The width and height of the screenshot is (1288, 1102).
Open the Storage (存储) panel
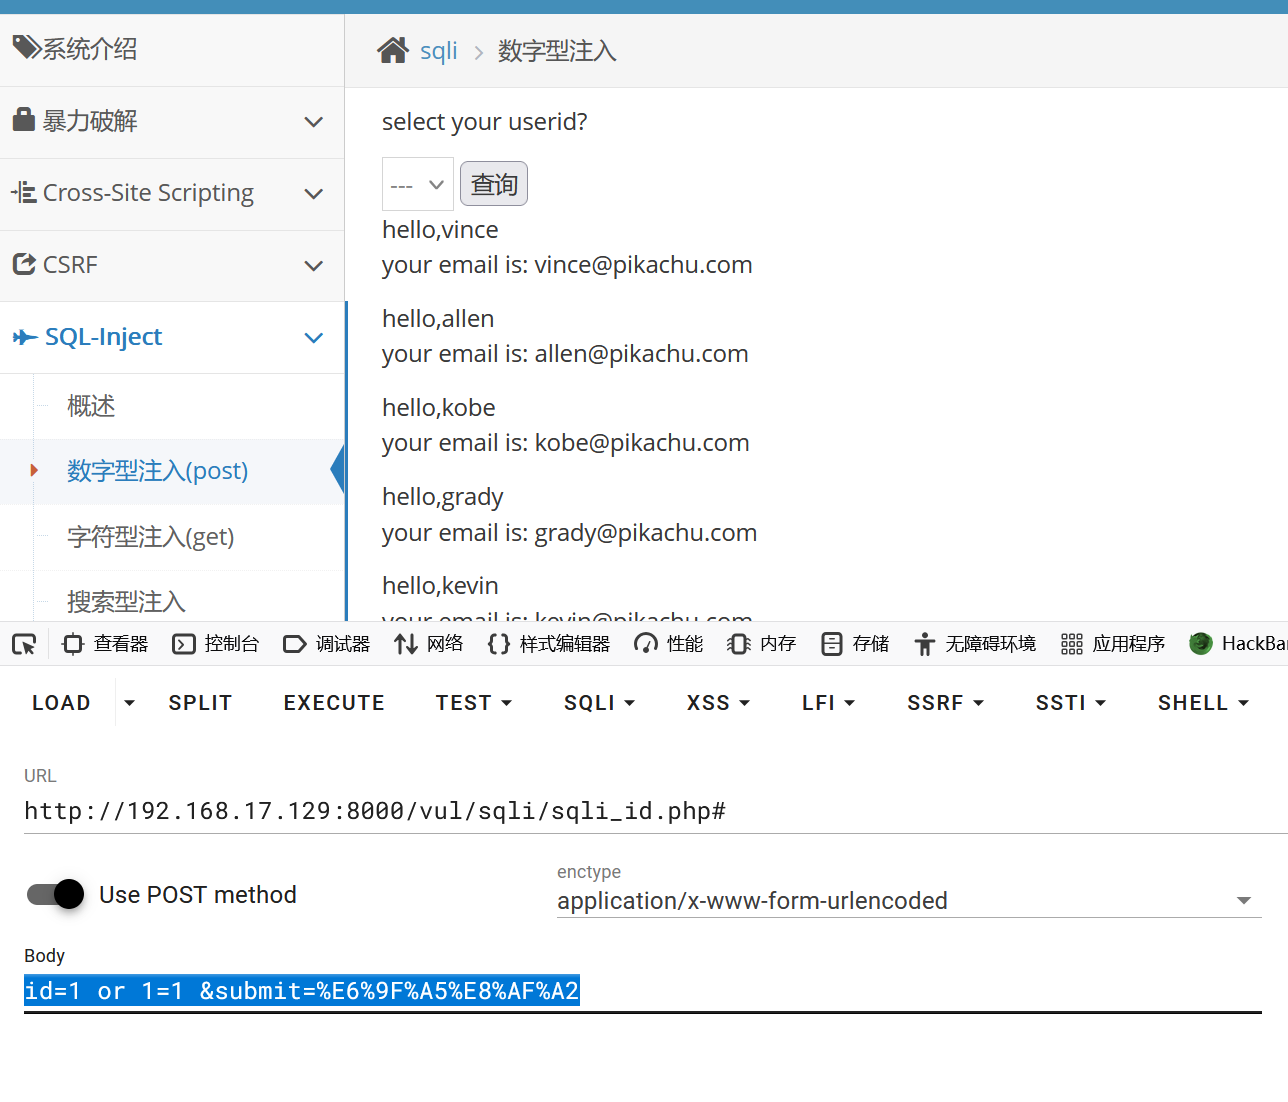tap(855, 644)
